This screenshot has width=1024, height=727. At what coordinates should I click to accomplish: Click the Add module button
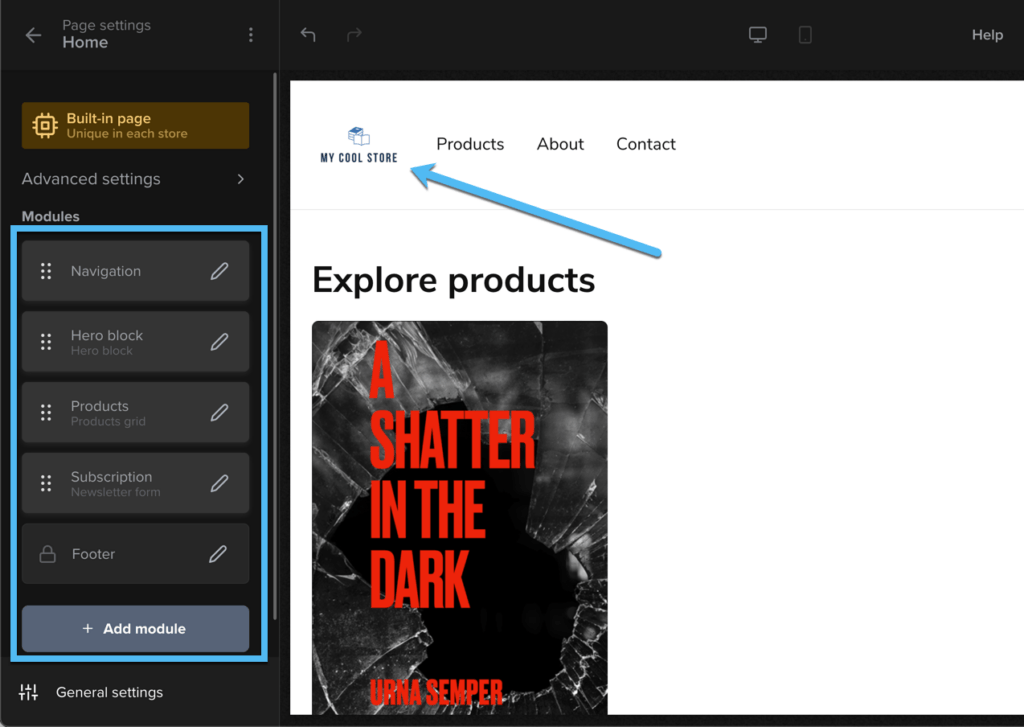pyautogui.click(x=135, y=629)
